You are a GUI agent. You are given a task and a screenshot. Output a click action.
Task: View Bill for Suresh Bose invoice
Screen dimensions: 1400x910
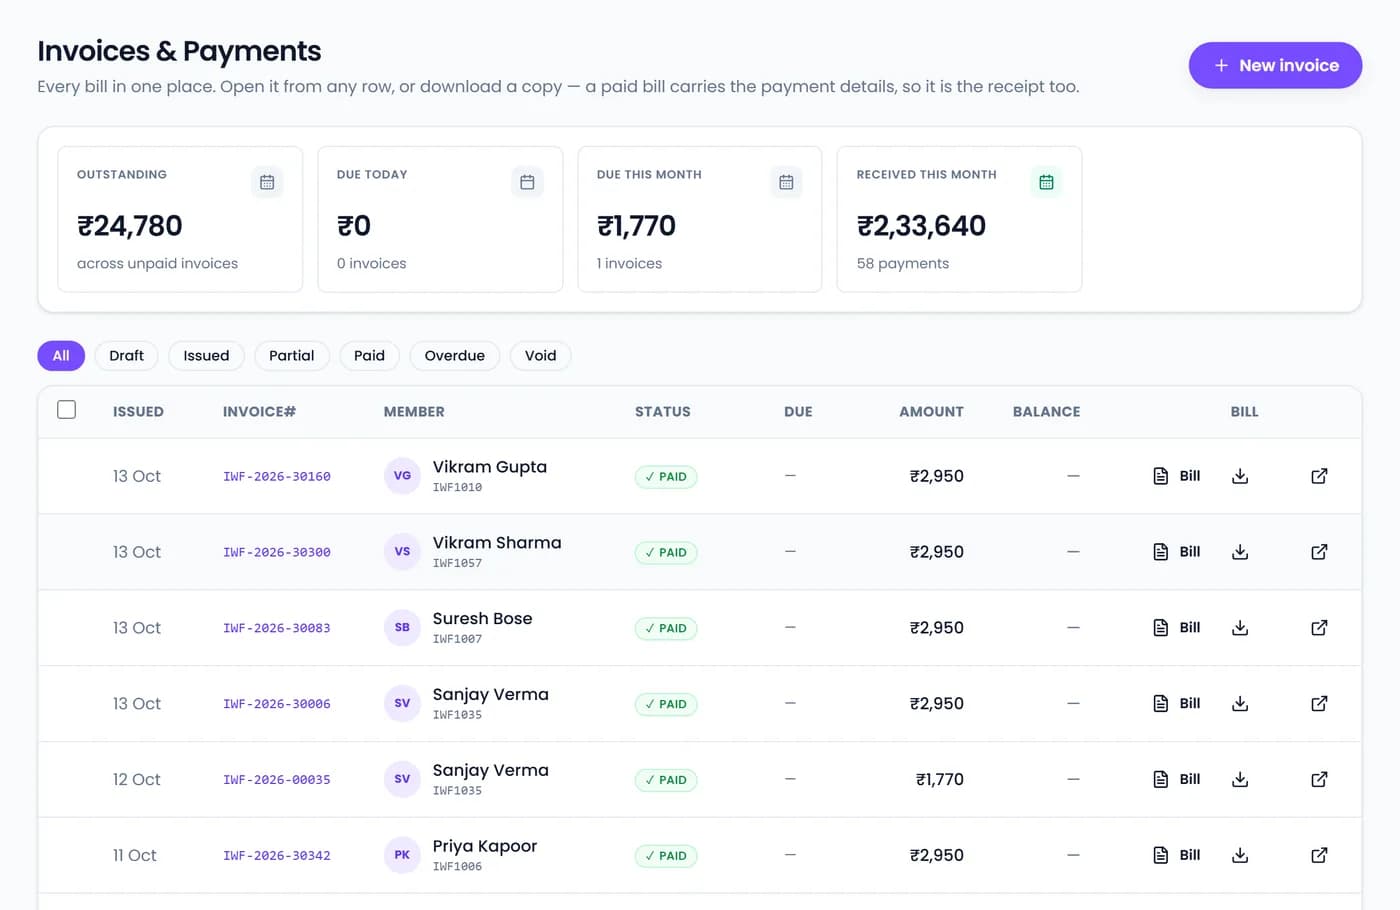[x=1176, y=628]
